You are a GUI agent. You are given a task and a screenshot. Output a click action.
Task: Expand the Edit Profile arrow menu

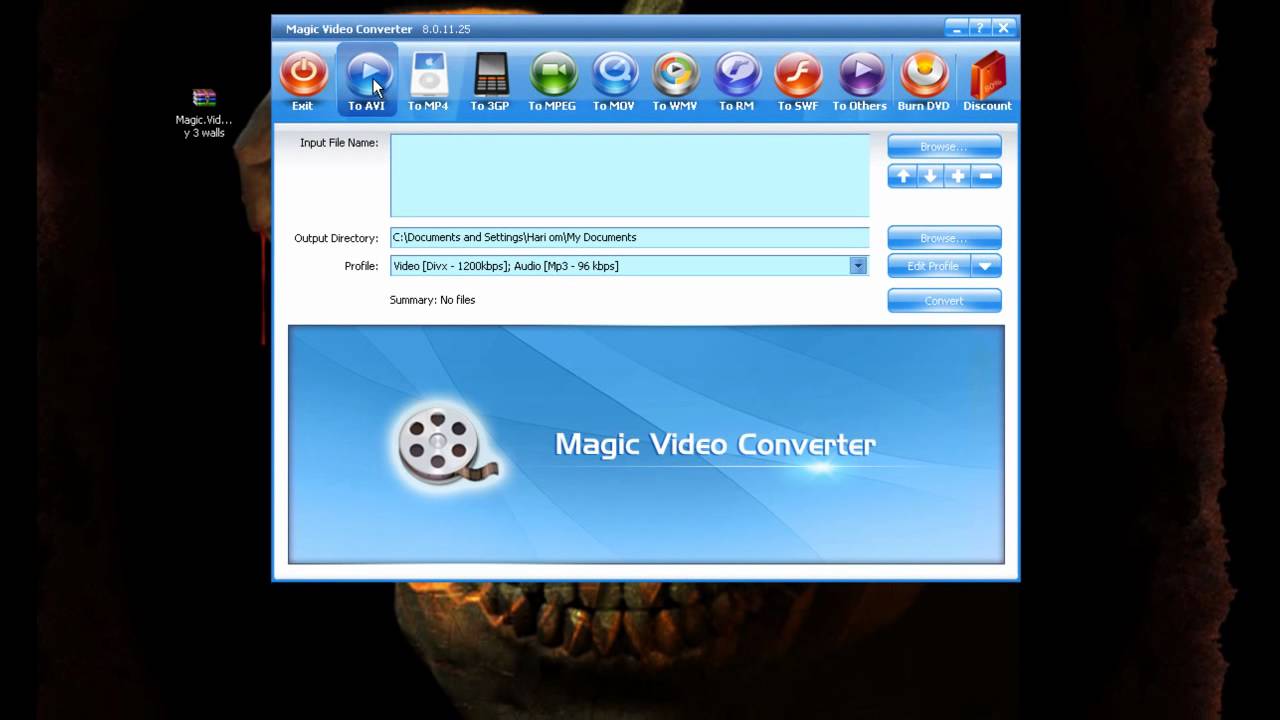coord(986,266)
